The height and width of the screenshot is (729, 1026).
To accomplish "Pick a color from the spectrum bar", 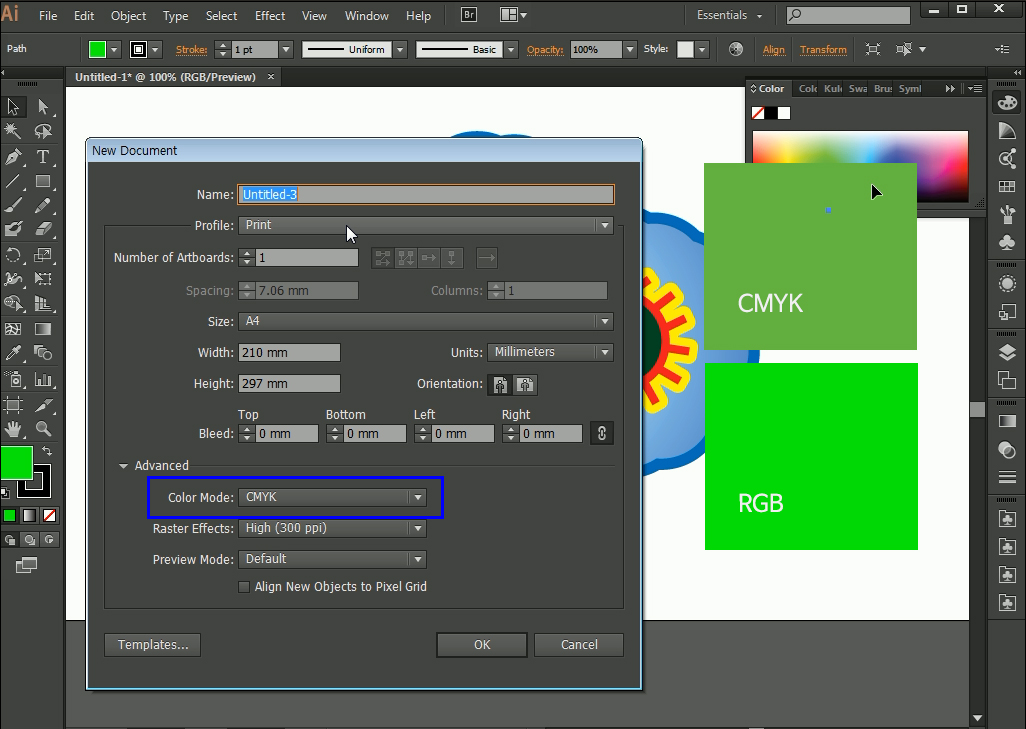I will (x=860, y=147).
